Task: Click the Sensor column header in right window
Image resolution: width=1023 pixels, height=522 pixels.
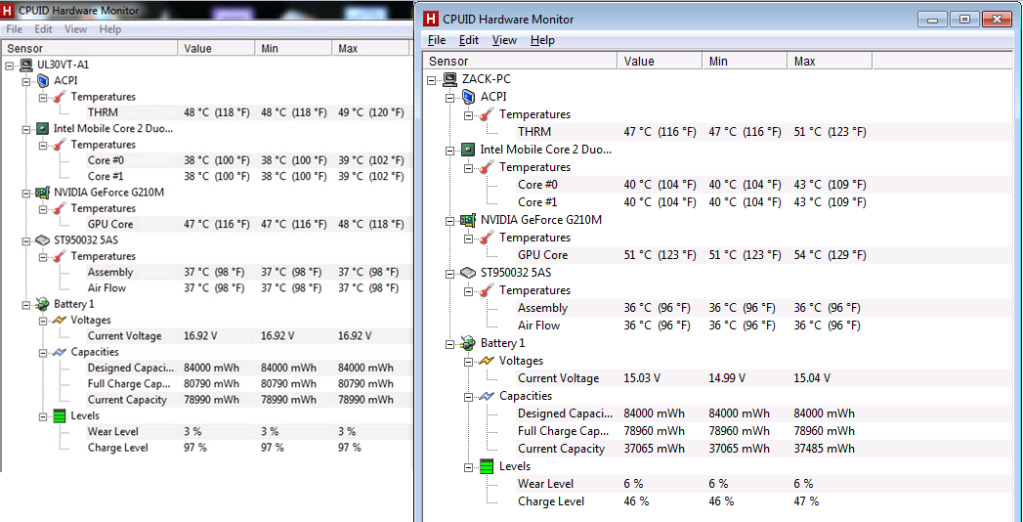Action: (x=520, y=61)
